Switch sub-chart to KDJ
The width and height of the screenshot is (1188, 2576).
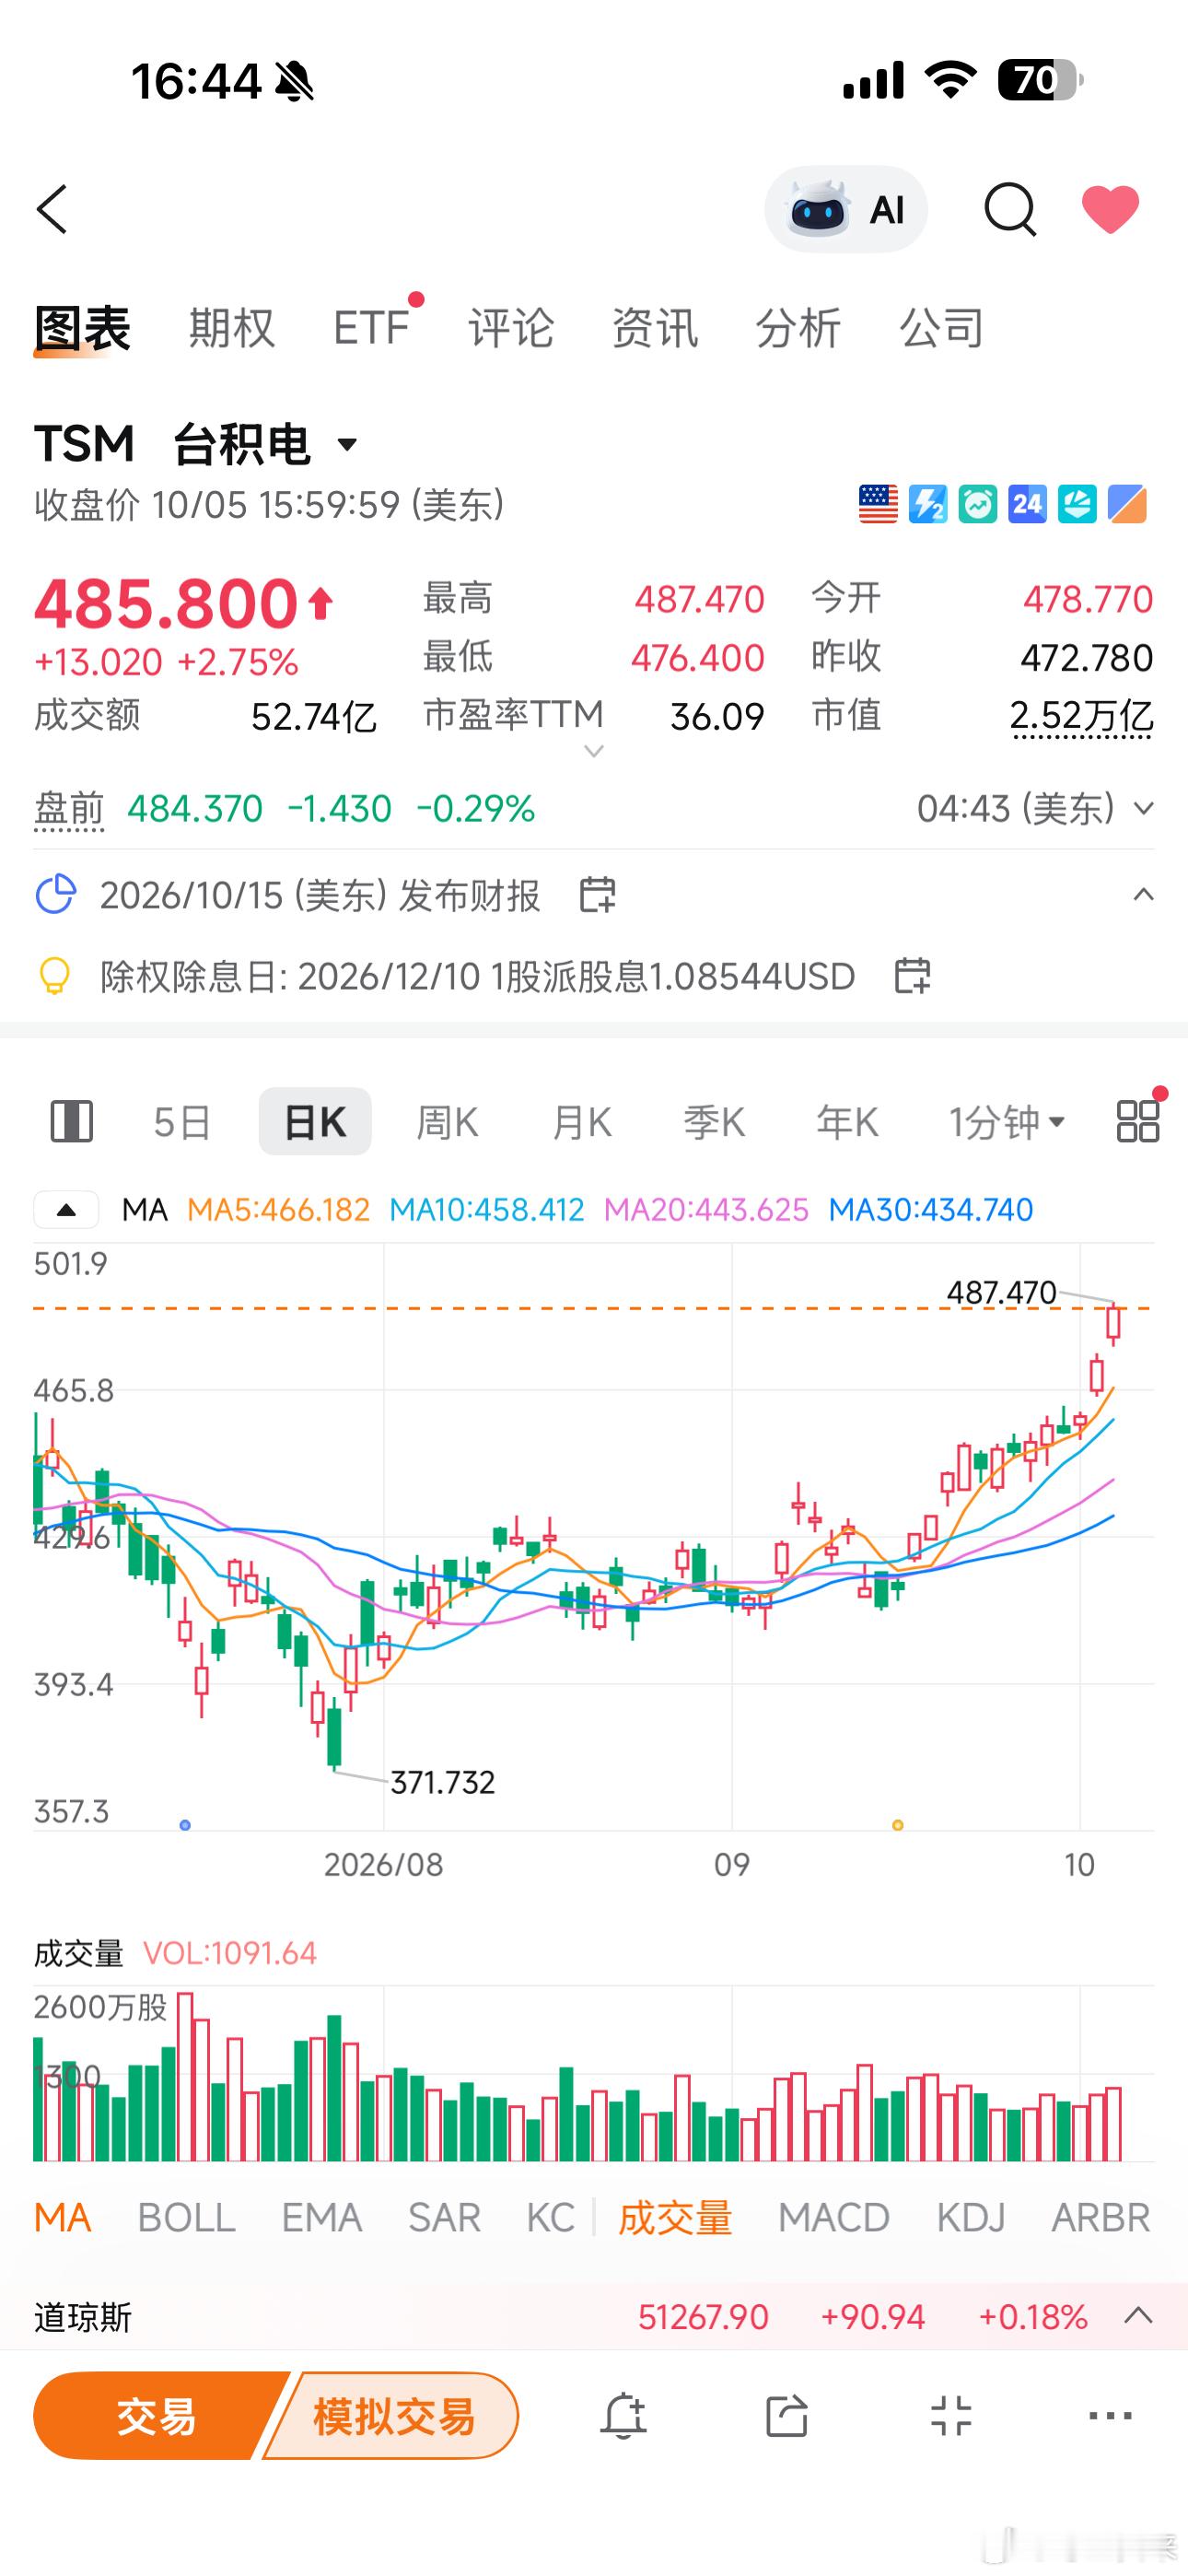pos(970,2217)
